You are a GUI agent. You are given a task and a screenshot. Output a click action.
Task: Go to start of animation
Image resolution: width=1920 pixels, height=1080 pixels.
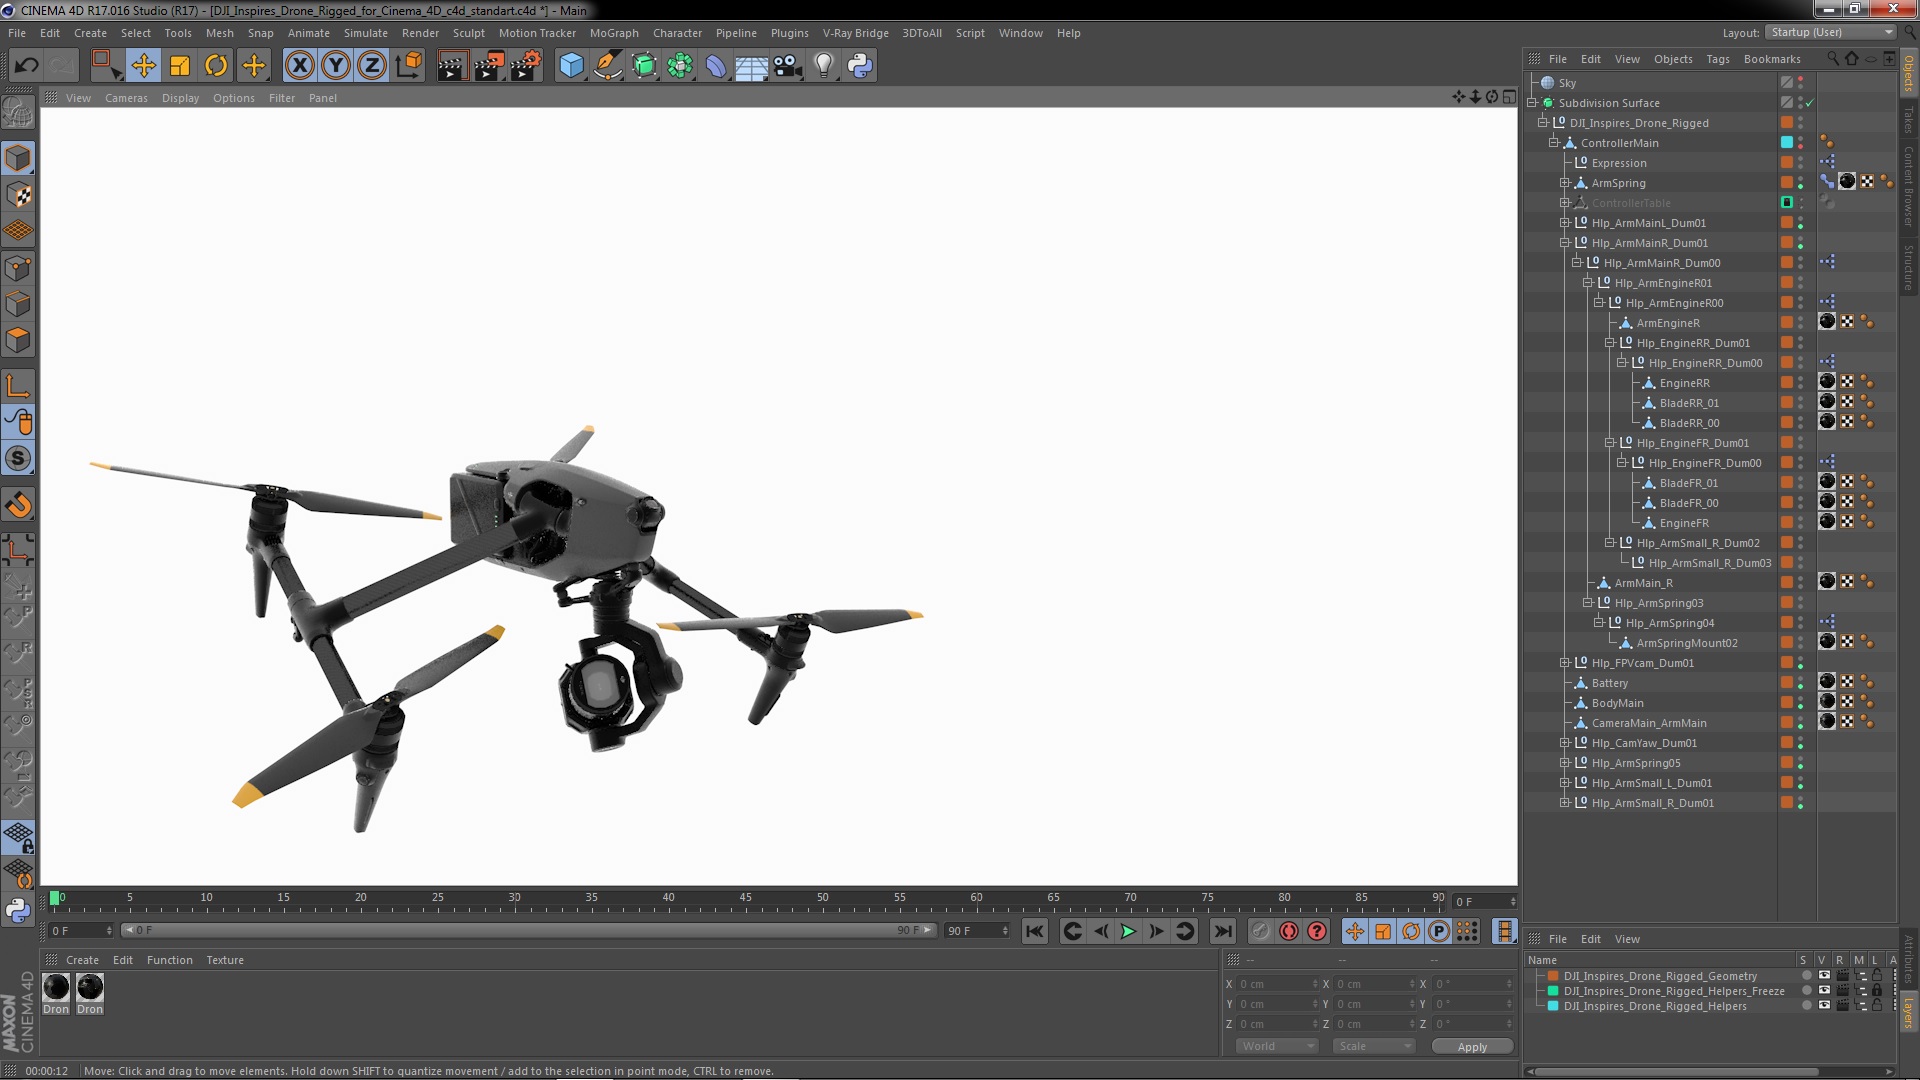[1035, 931]
